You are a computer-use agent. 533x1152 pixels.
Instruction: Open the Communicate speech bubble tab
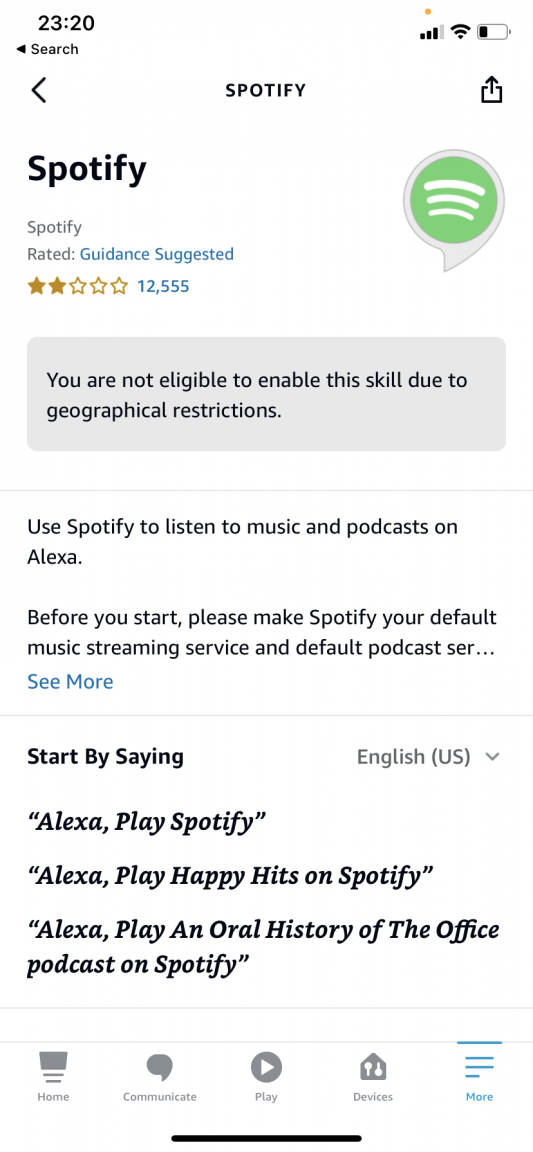[x=160, y=1076]
